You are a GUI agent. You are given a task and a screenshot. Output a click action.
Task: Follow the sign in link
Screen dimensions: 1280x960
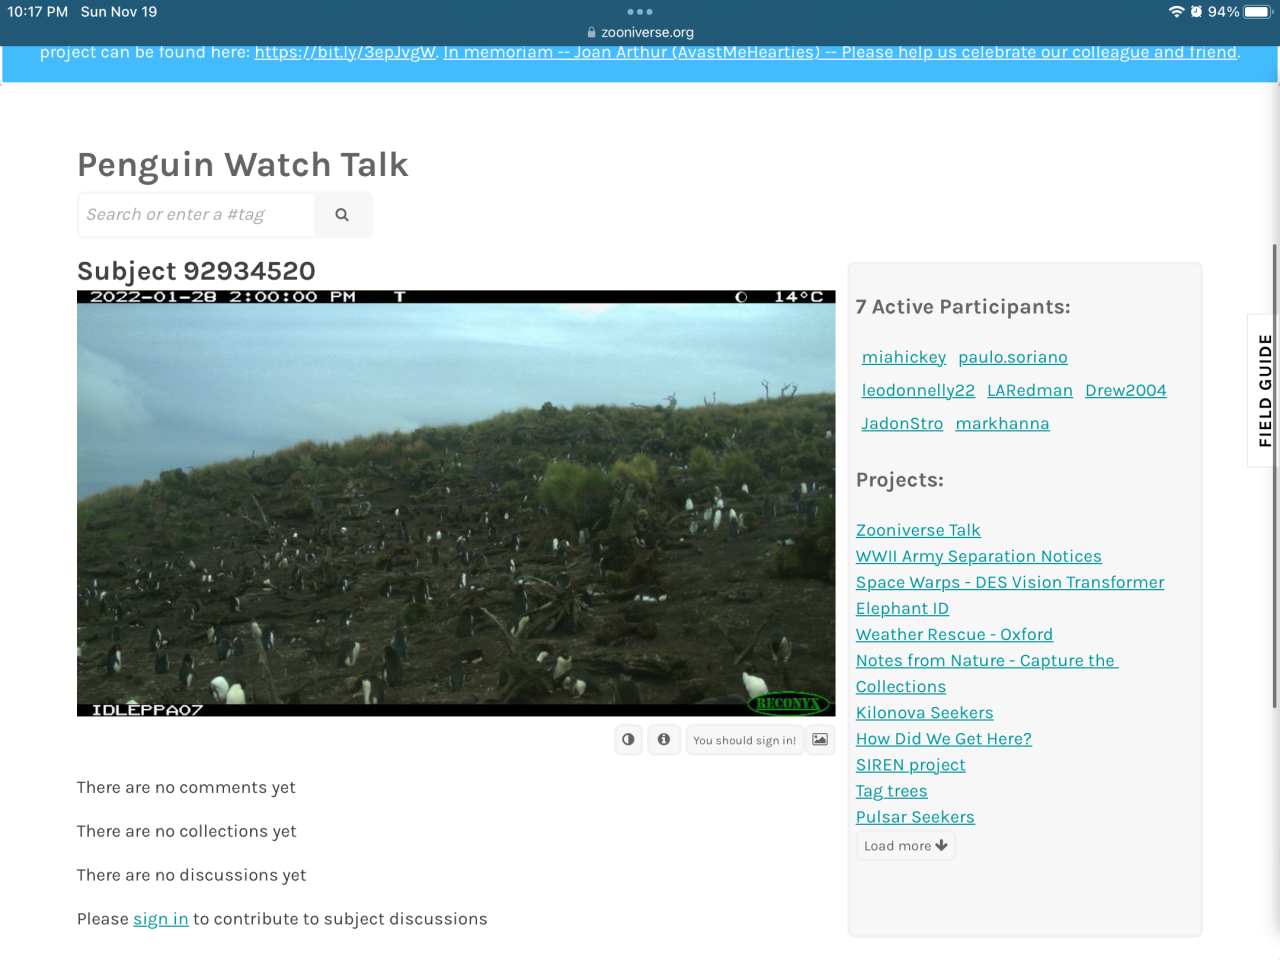click(161, 919)
